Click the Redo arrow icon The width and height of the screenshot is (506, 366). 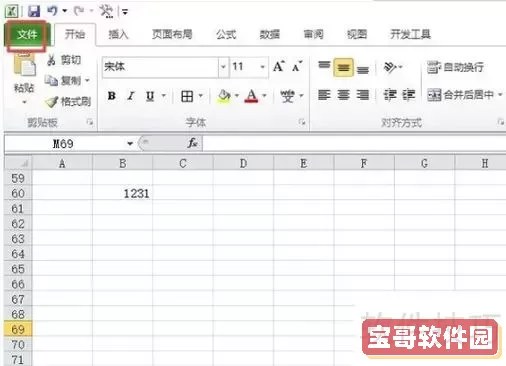(x=79, y=11)
